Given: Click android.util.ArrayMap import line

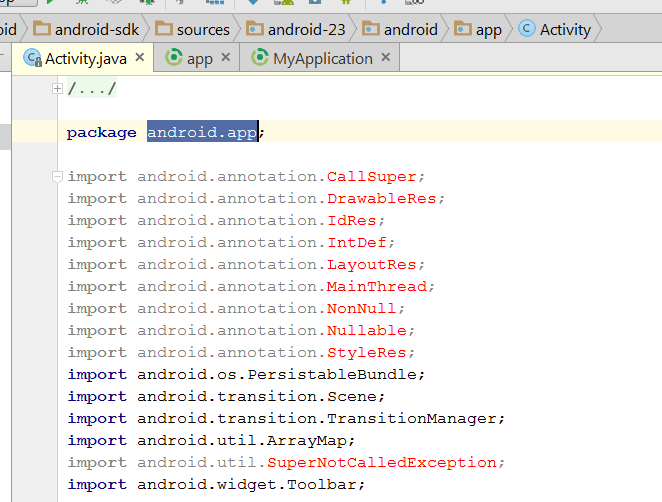Looking at the screenshot, I should [211, 440].
